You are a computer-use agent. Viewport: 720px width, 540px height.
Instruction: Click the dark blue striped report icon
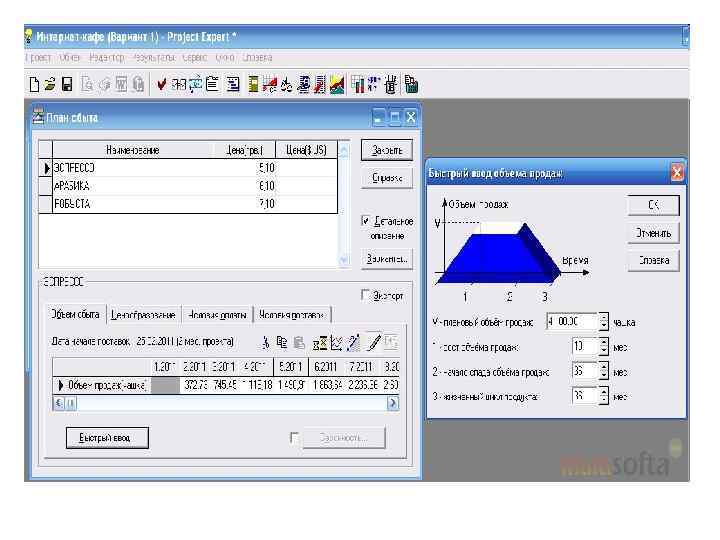(304, 84)
